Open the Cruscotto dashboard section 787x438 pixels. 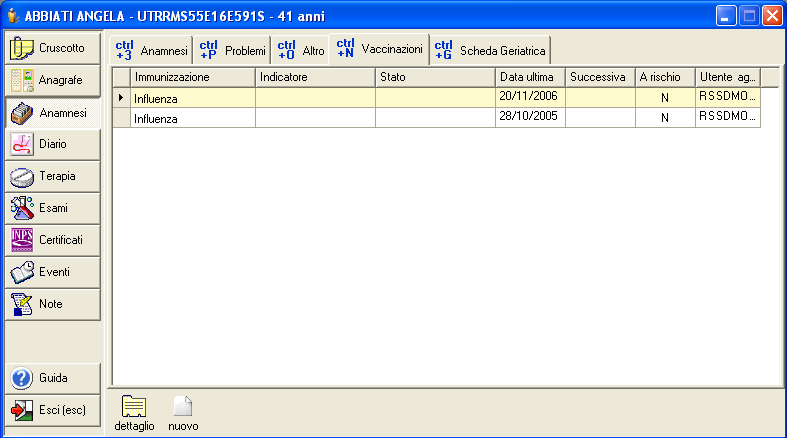coord(52,47)
